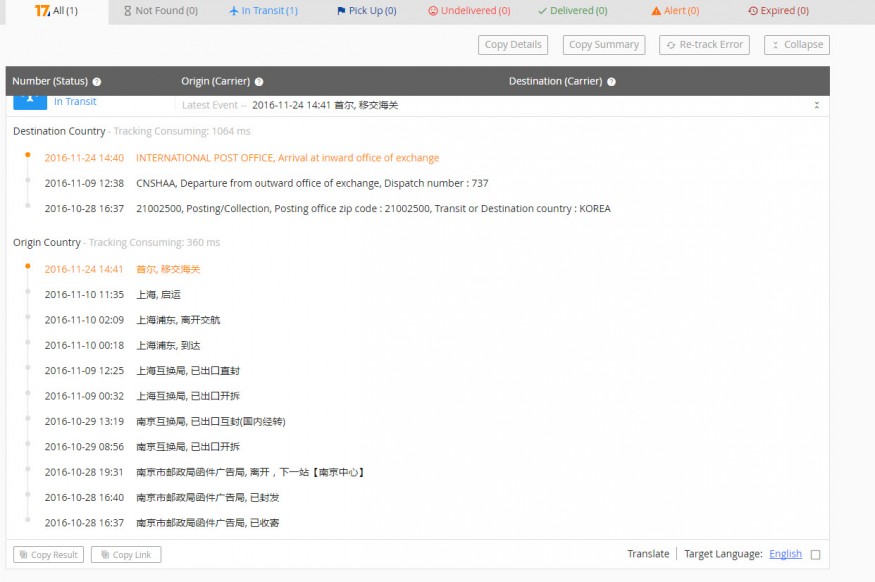Collapse the tracking row with chevron arrow
Image resolution: width=875 pixels, height=582 pixels.
click(816, 105)
